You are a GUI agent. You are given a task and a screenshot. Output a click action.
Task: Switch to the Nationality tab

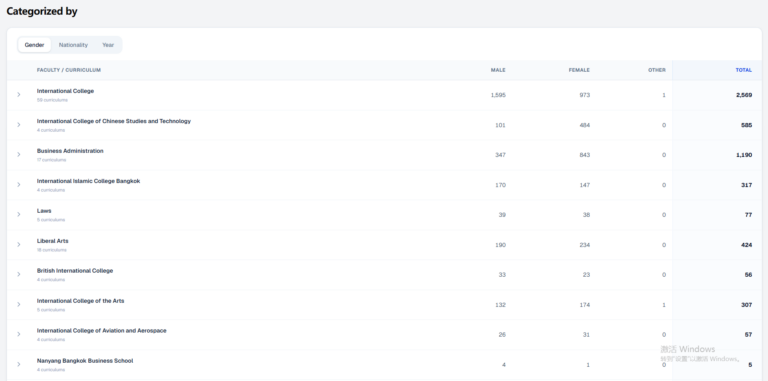[x=73, y=45]
